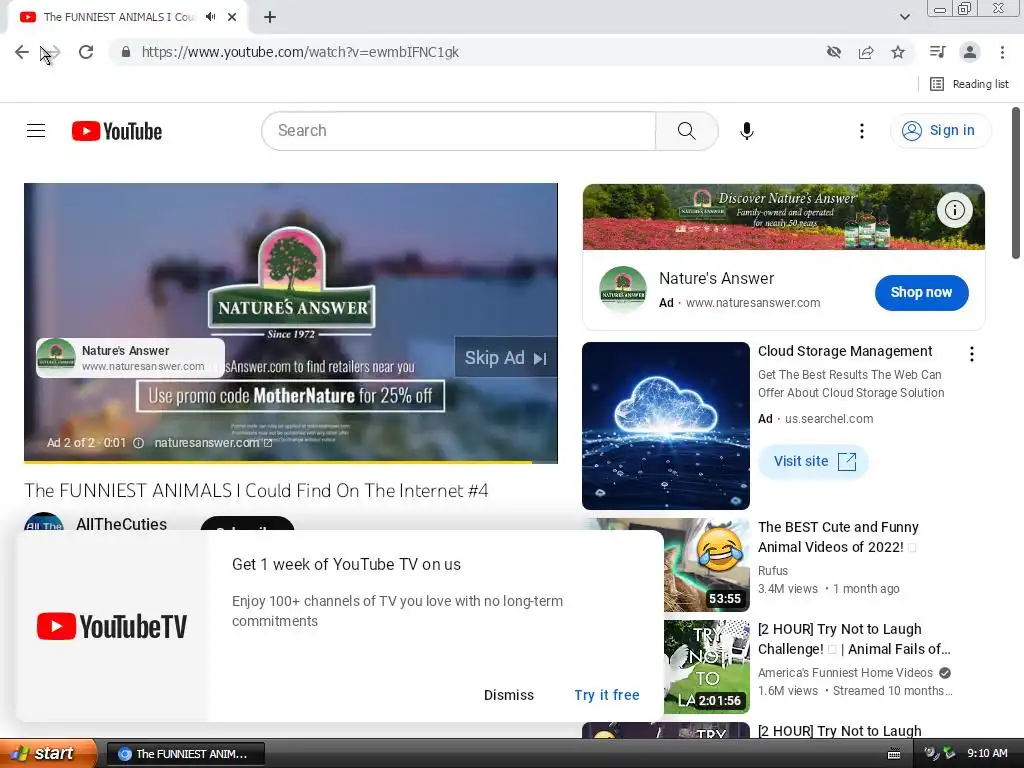Expand the tab search dropdown arrow

904,17
